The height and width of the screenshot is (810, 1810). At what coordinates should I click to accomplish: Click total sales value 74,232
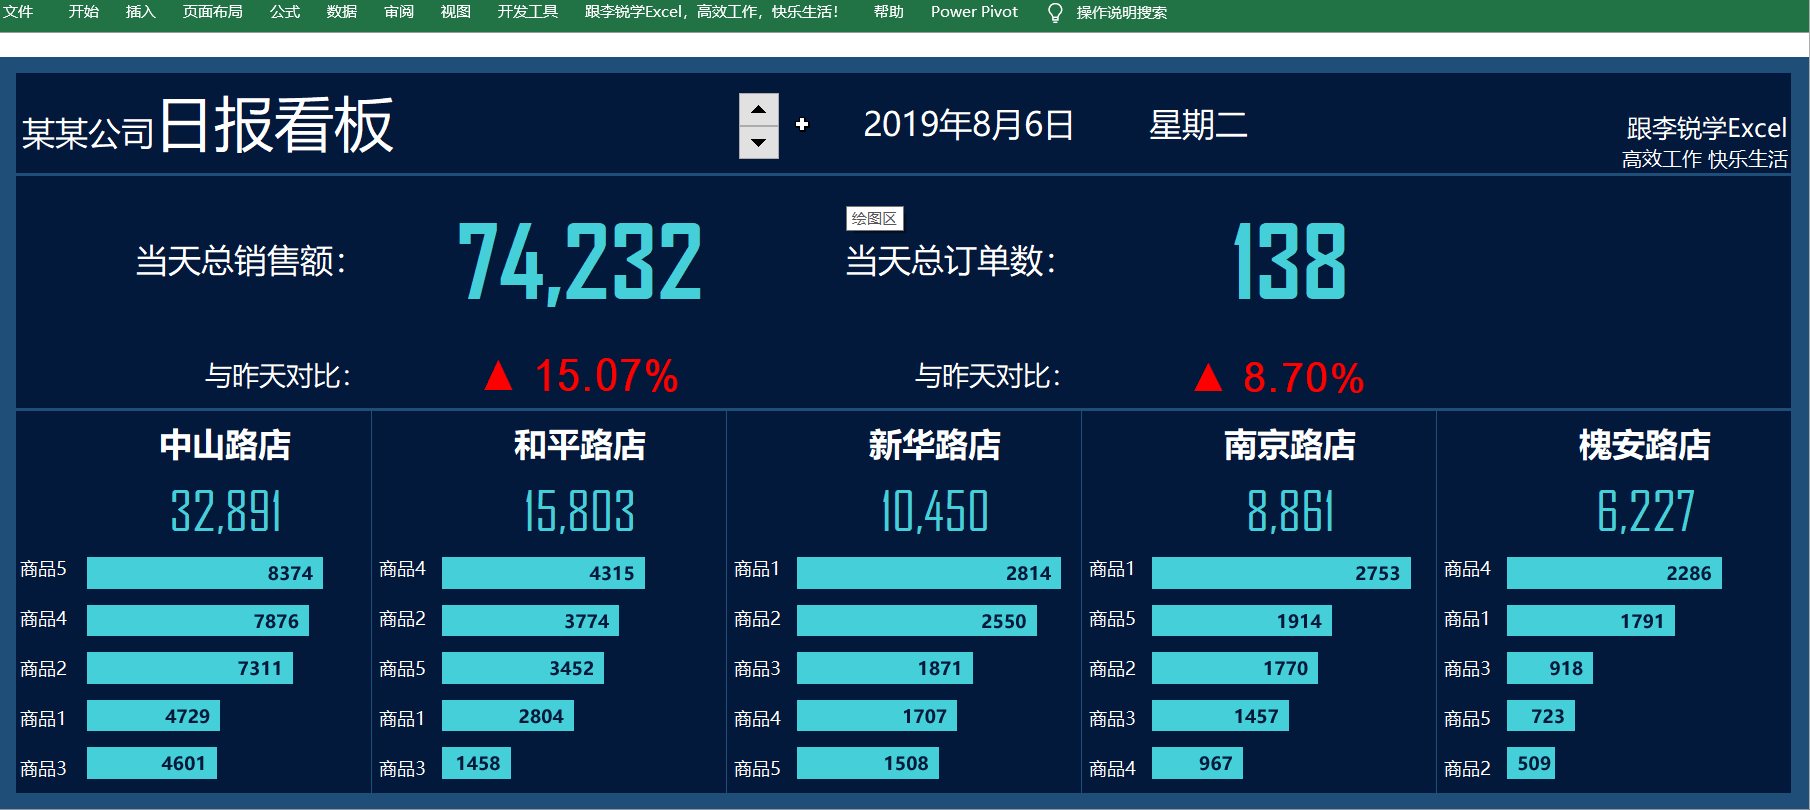[580, 262]
